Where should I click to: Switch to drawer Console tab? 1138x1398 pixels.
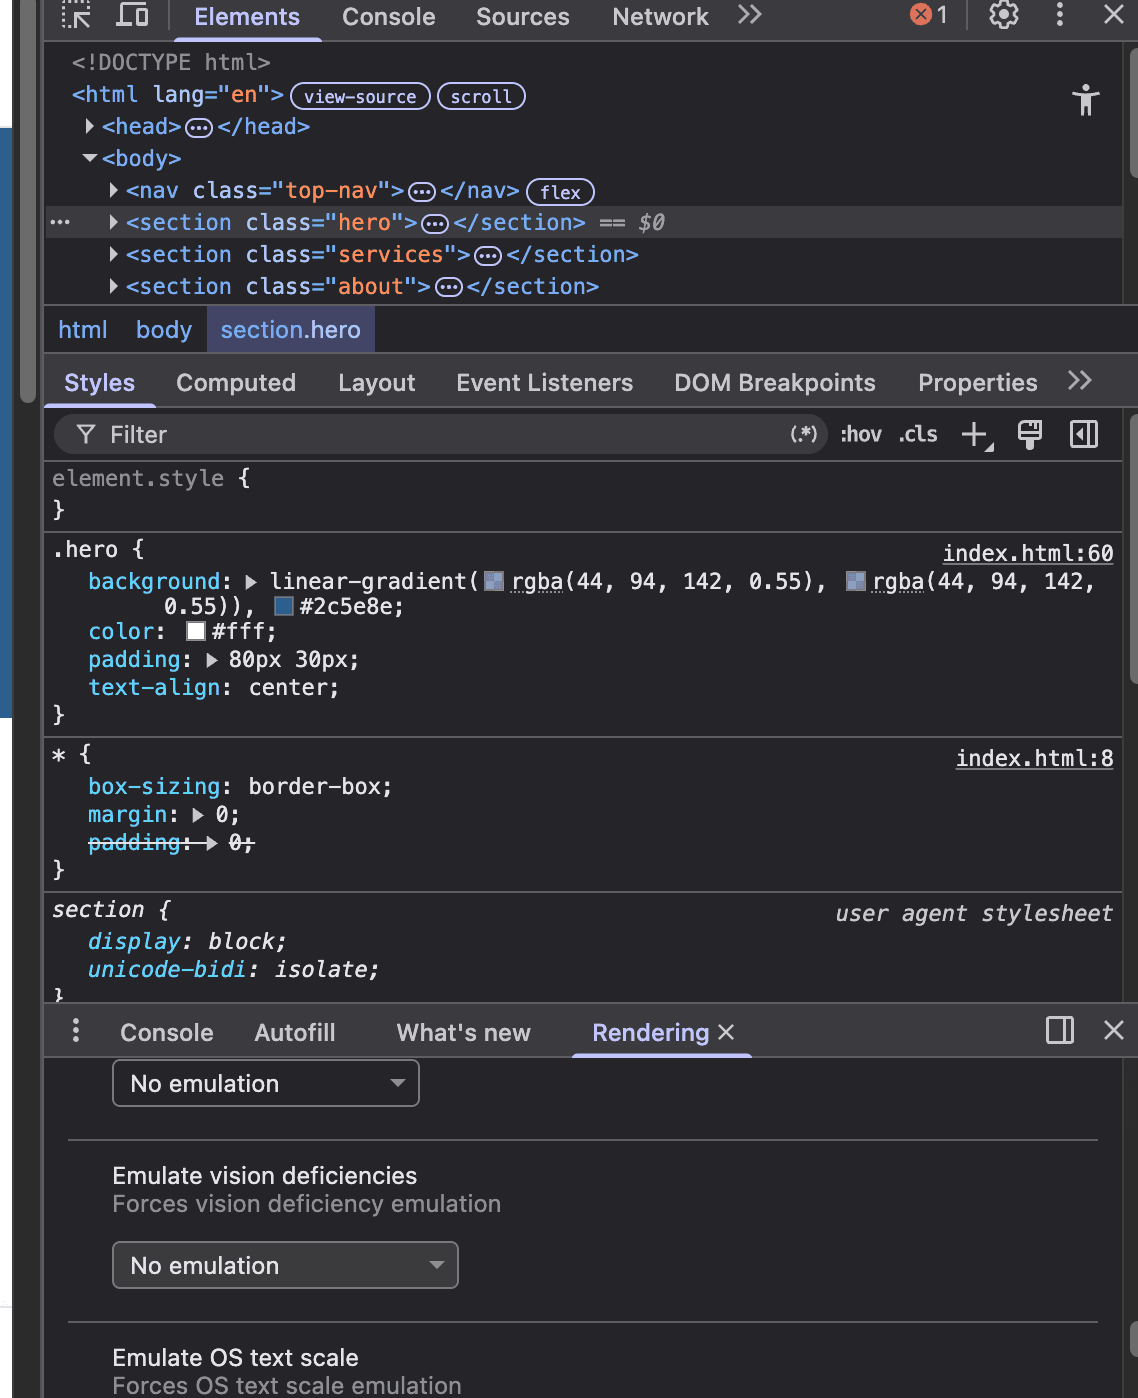(167, 1033)
